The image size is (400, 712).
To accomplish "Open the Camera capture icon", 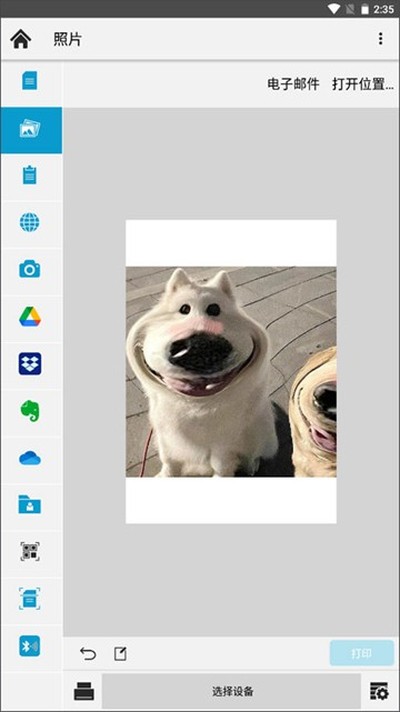I will click(30, 269).
